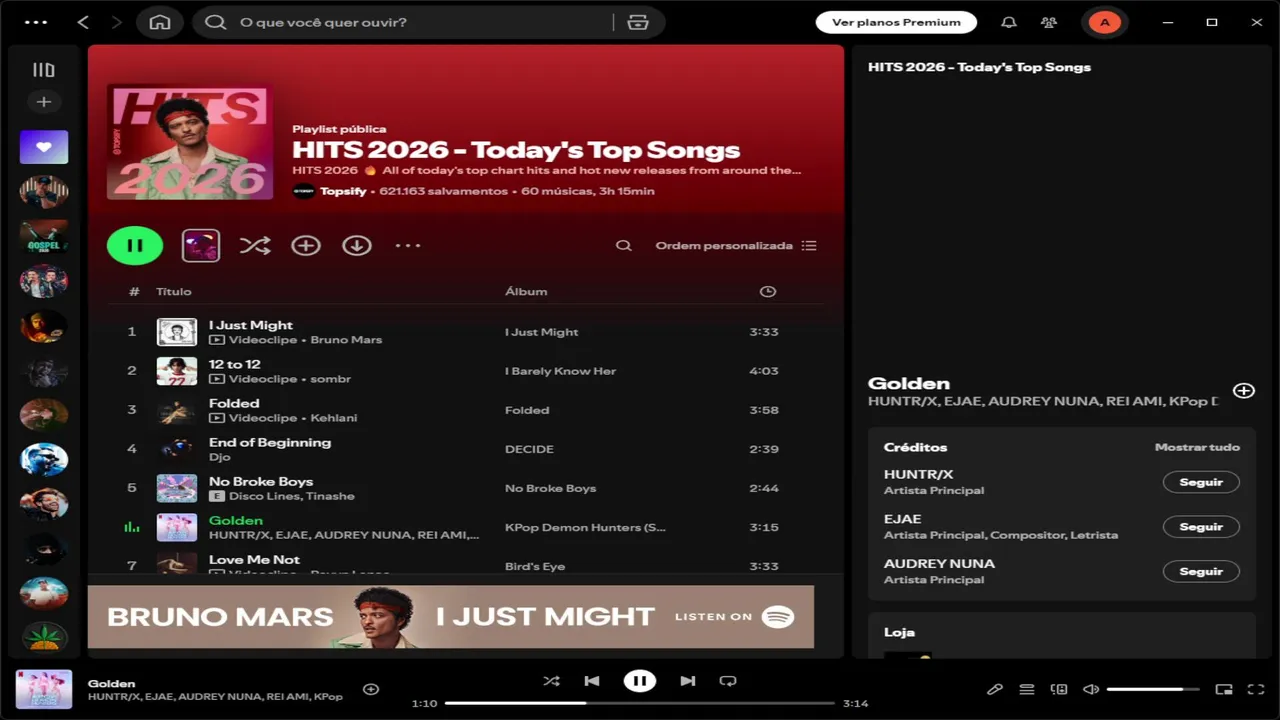The image size is (1280, 720).
Task: Open Liked Songs heart tile in sidebar
Action: point(44,147)
